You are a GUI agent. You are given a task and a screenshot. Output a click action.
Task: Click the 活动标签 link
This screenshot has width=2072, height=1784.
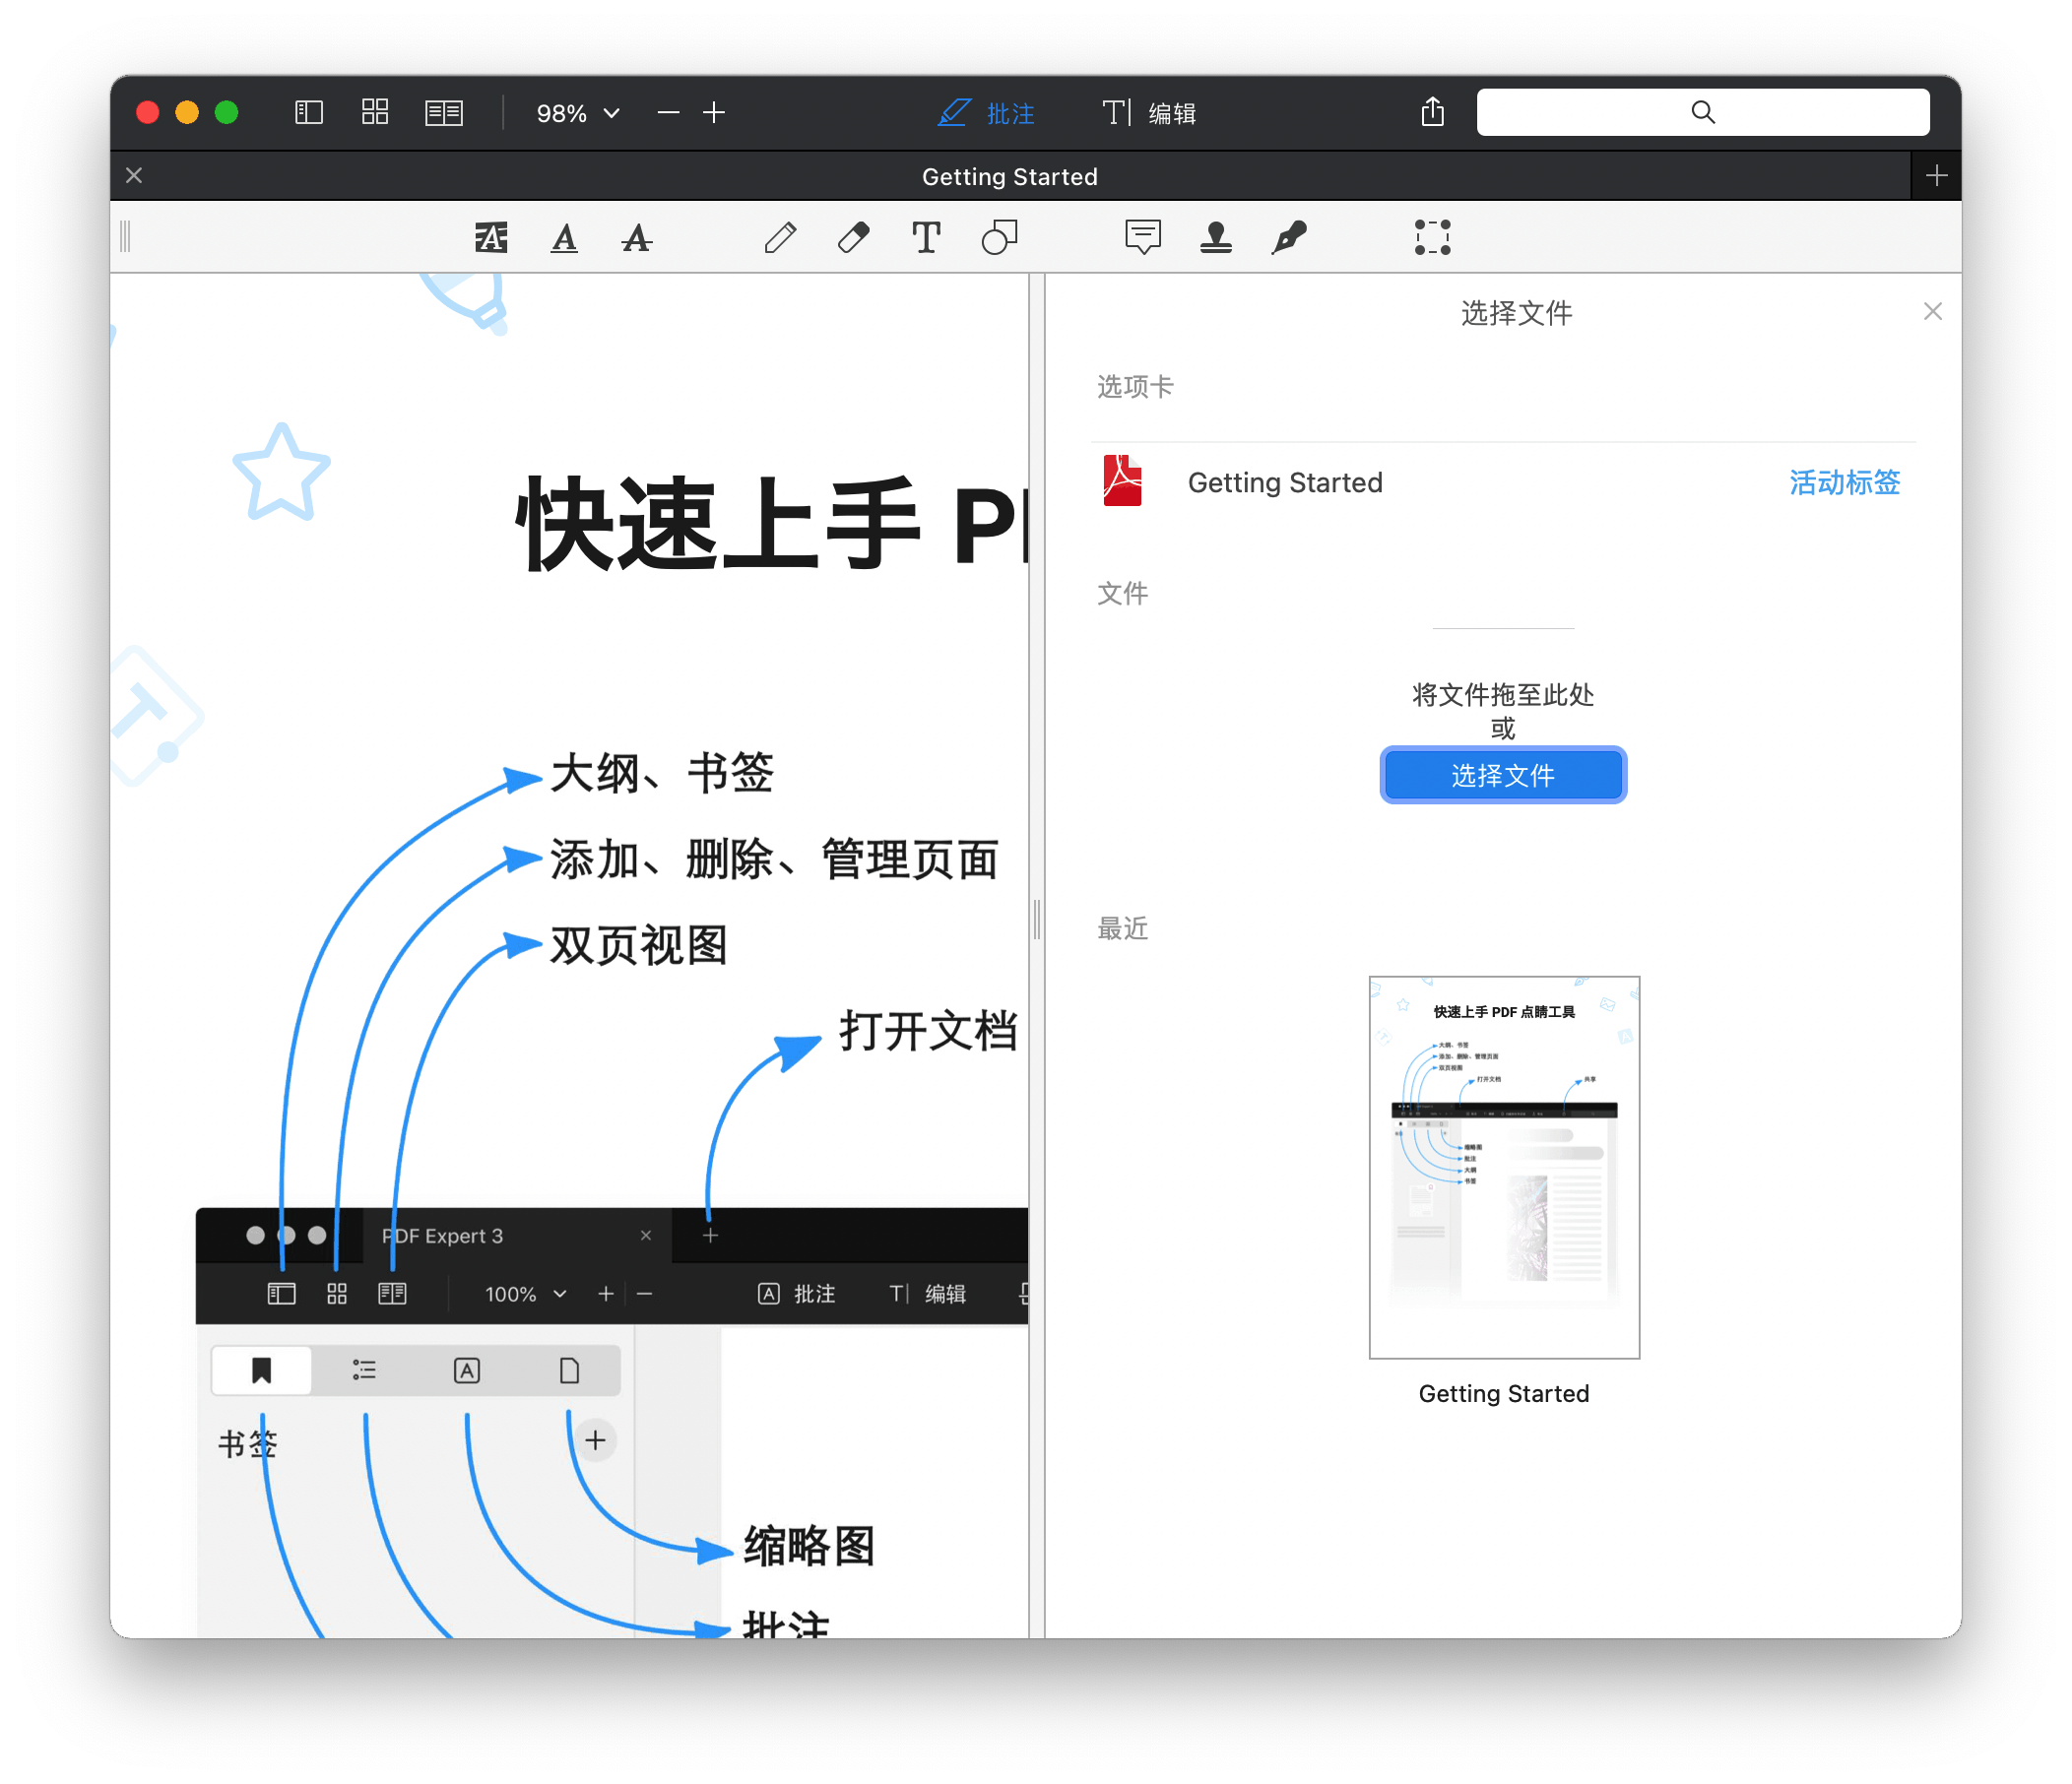point(1844,483)
